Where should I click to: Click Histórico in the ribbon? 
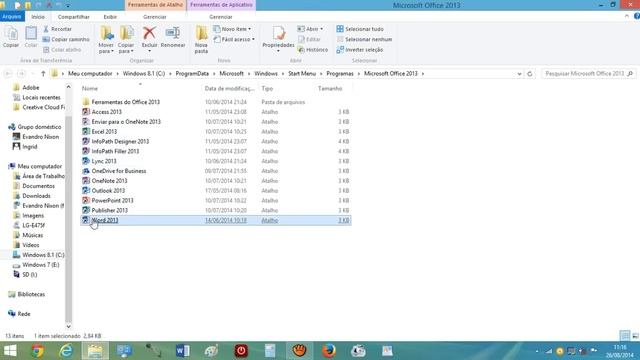click(x=313, y=50)
